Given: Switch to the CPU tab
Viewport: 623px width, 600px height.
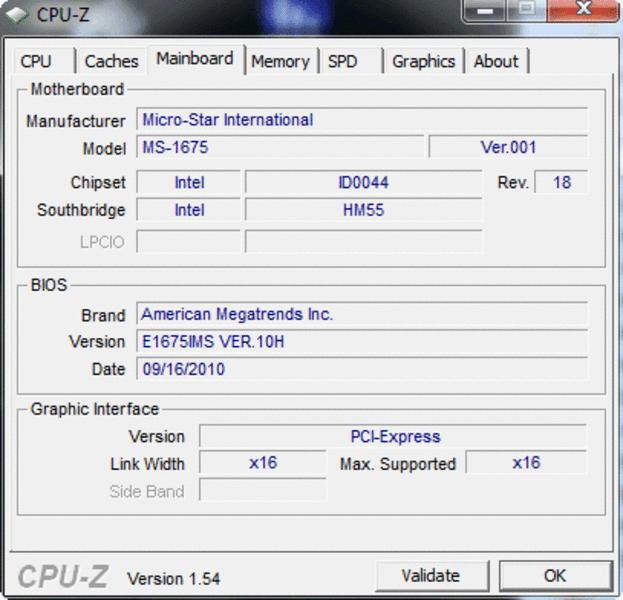Looking at the screenshot, I should (x=44, y=61).
